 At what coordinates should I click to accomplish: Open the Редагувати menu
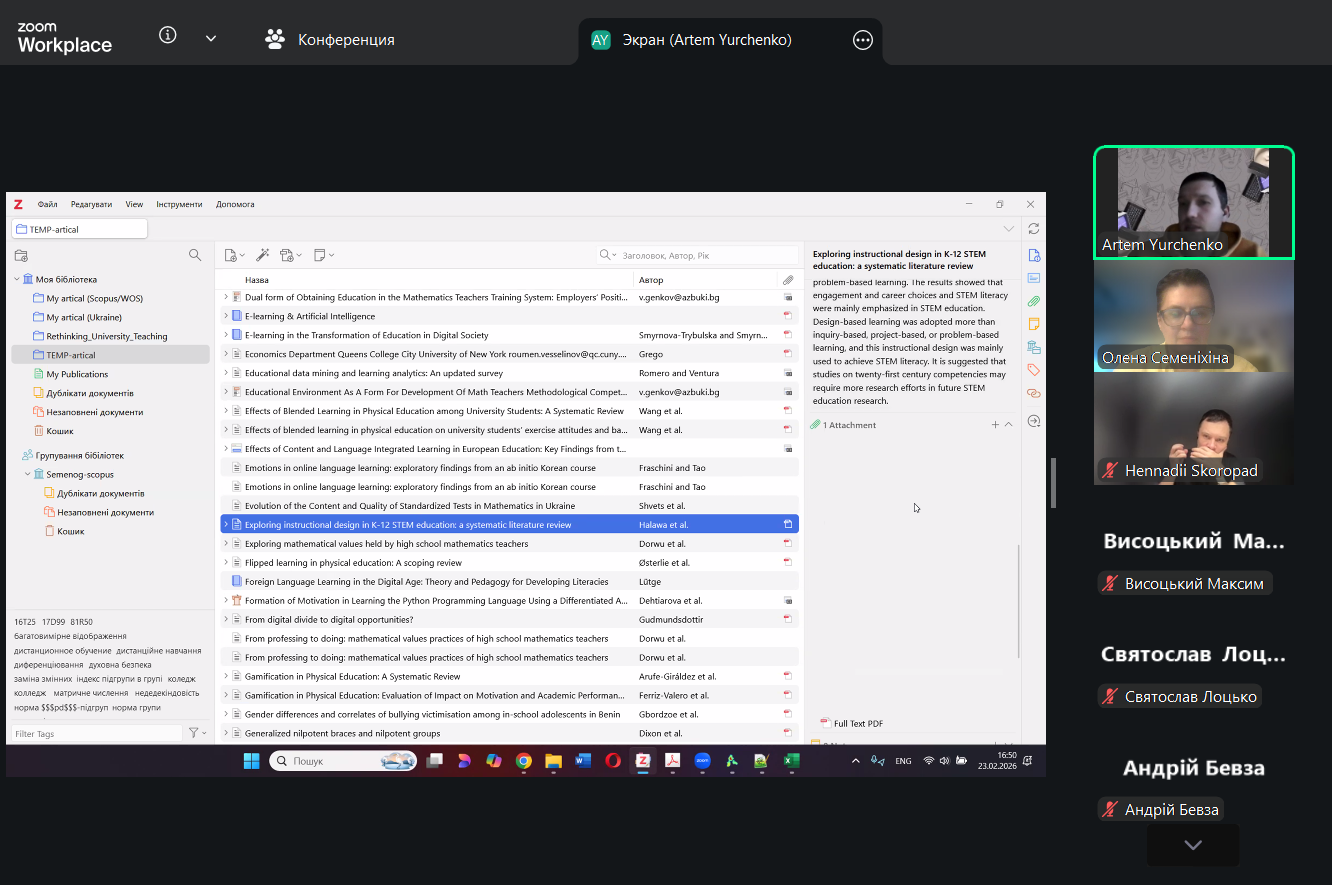pyautogui.click(x=91, y=204)
